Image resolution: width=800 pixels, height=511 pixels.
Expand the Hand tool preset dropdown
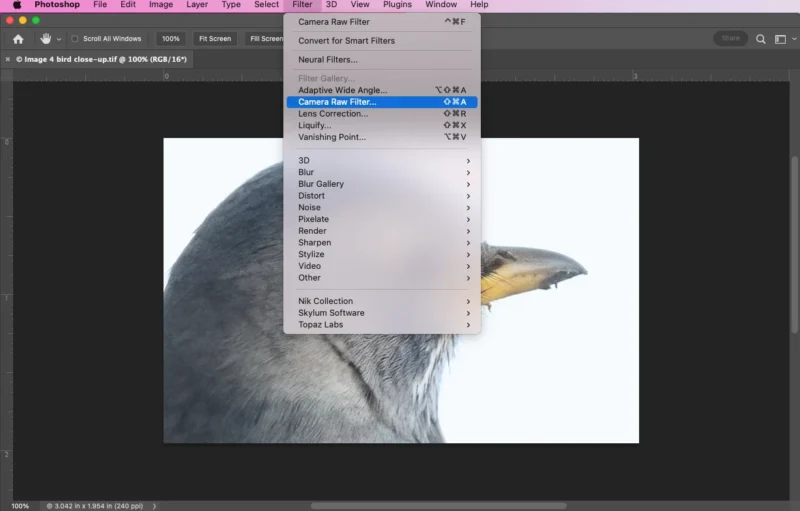[59, 39]
